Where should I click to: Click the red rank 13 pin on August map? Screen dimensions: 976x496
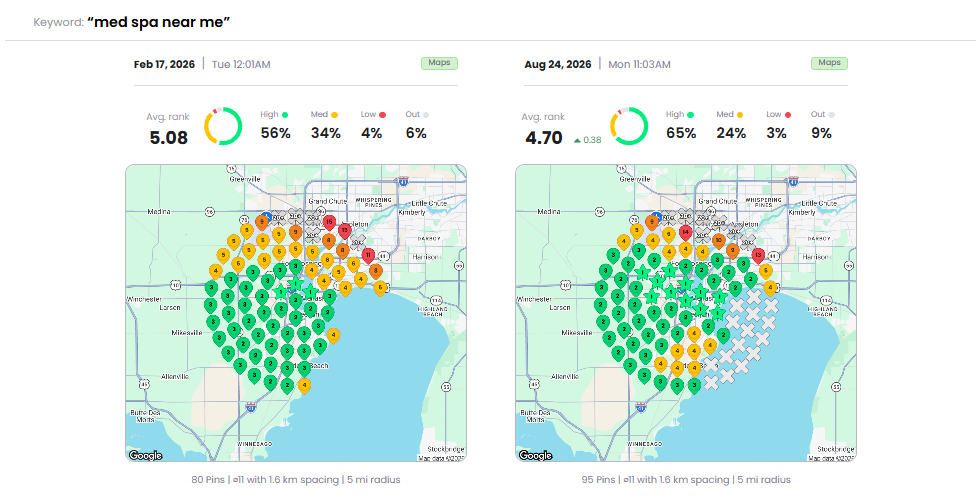(758, 255)
